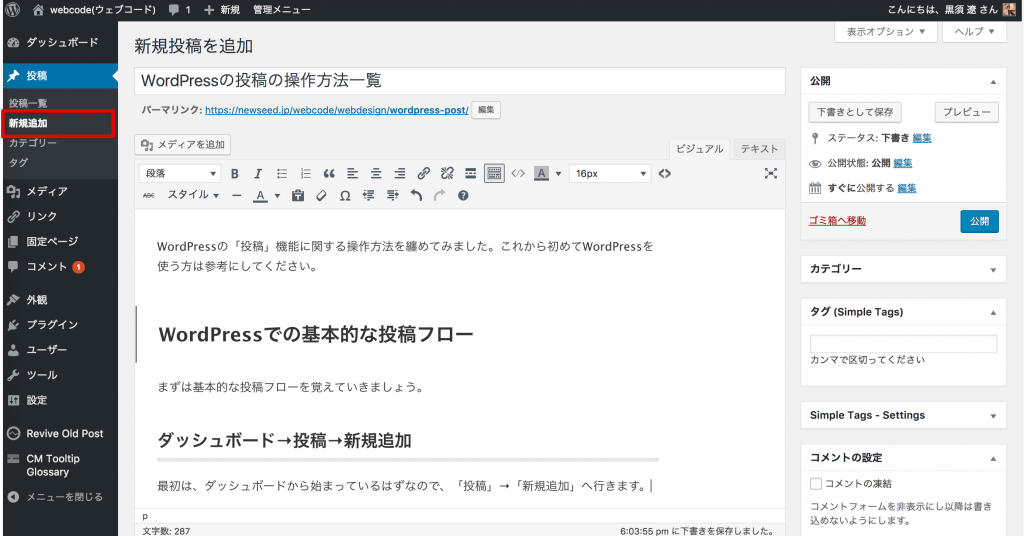Screen dimensions: 1024x536
Task: Expand the カテゴリー panel
Action: coord(993,270)
